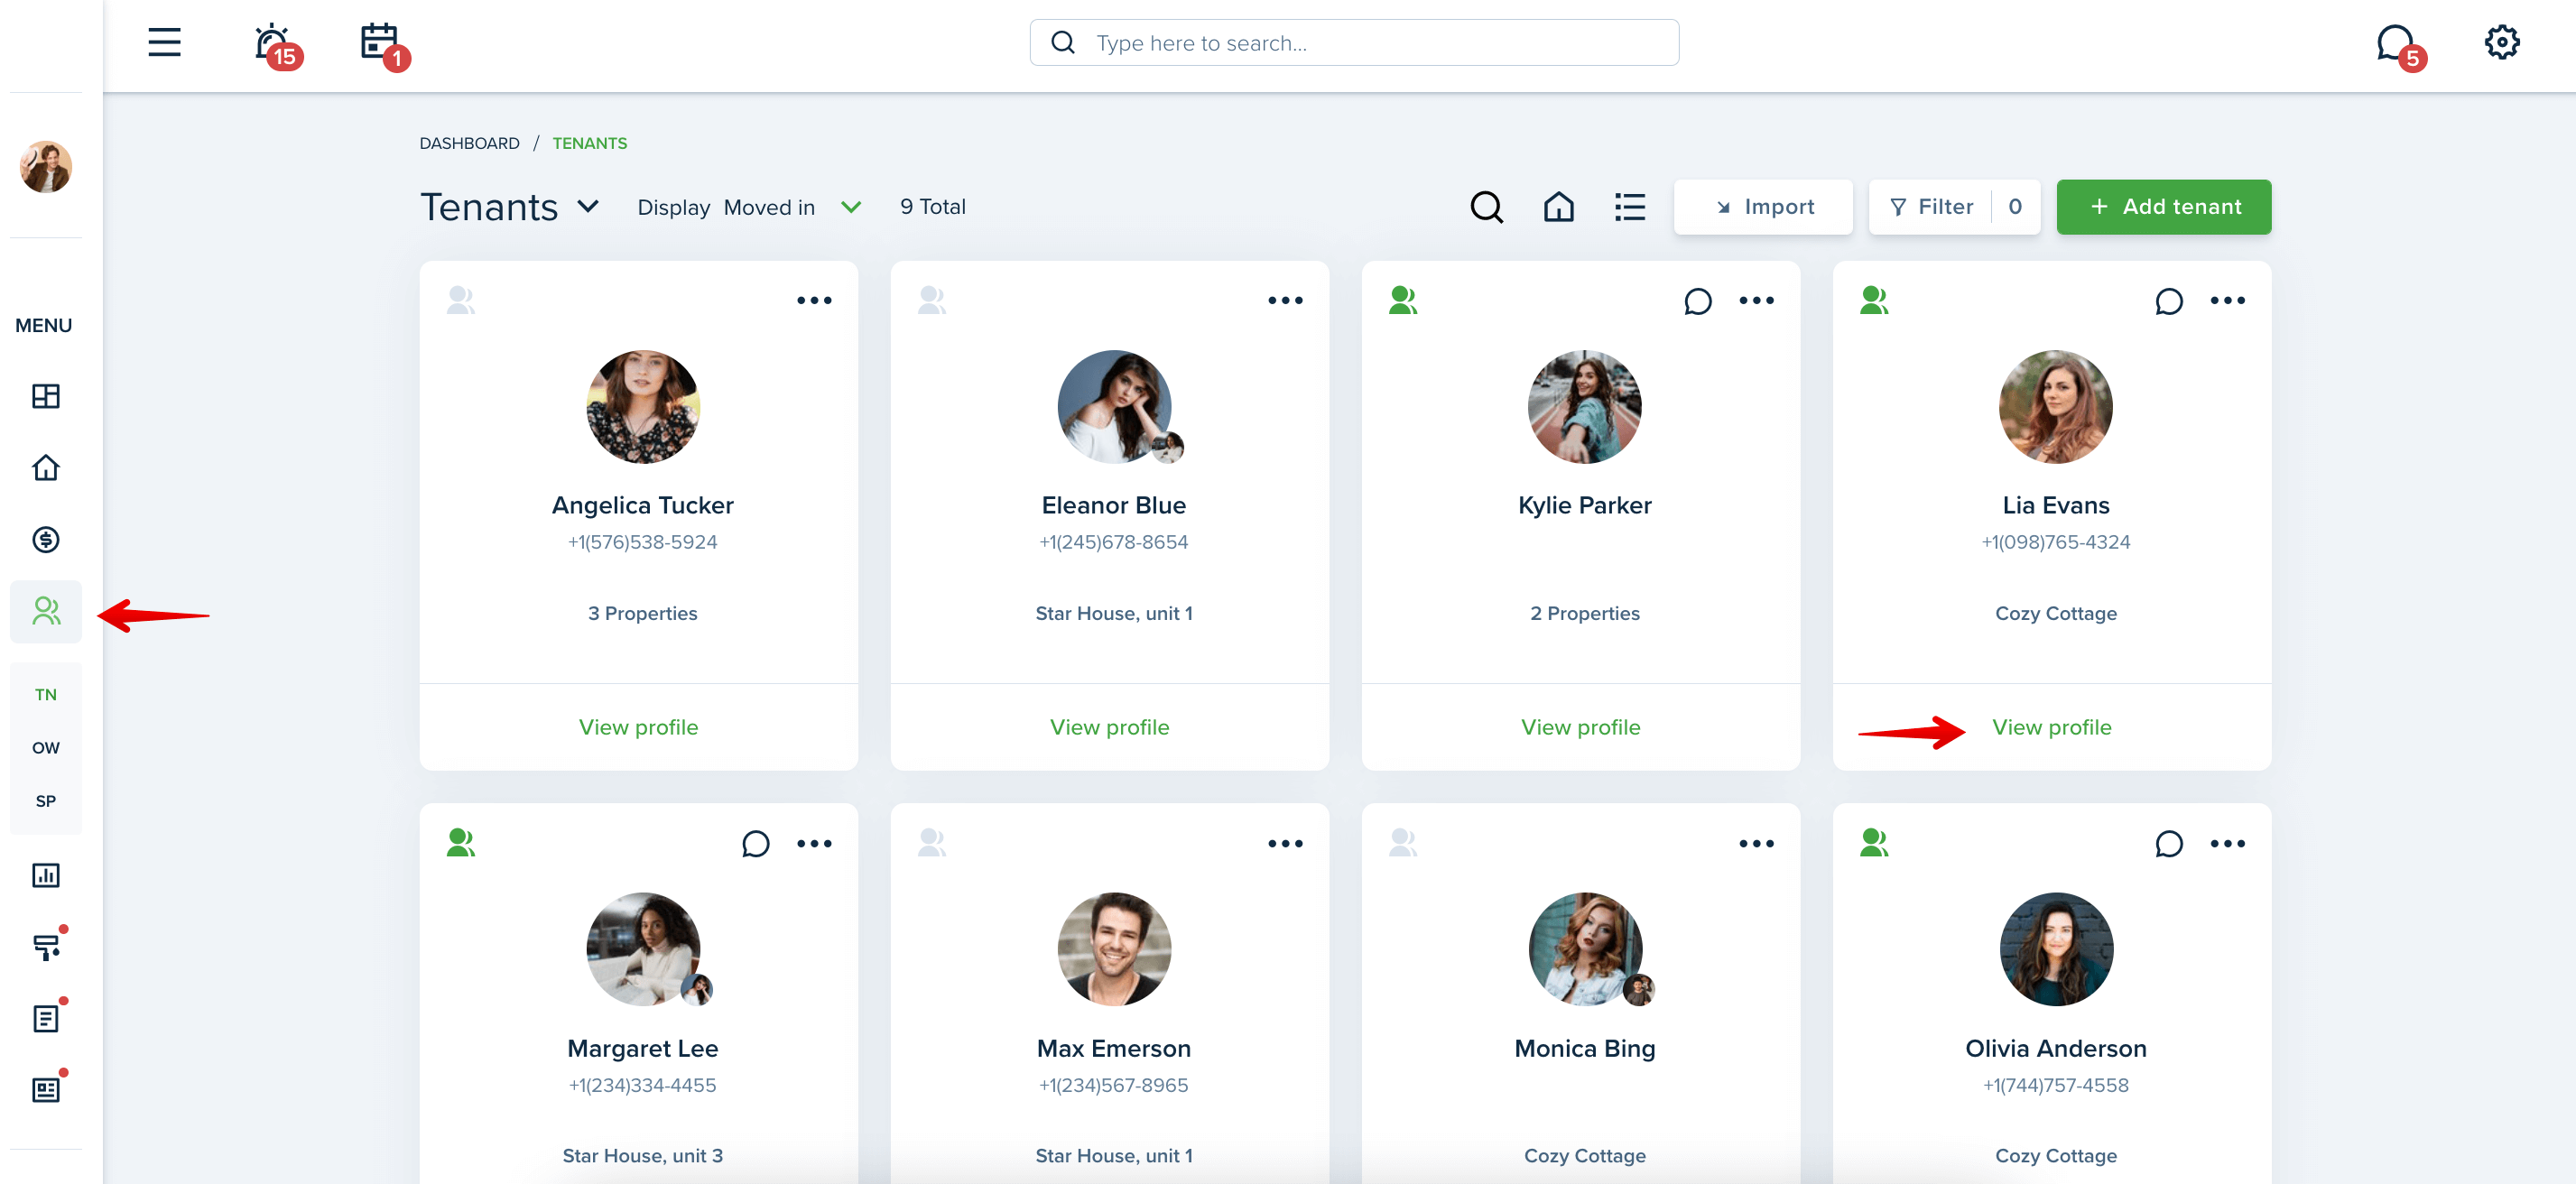This screenshot has height=1184, width=2576.
Task: Message Margaret Lee via chat icon
Action: (756, 844)
